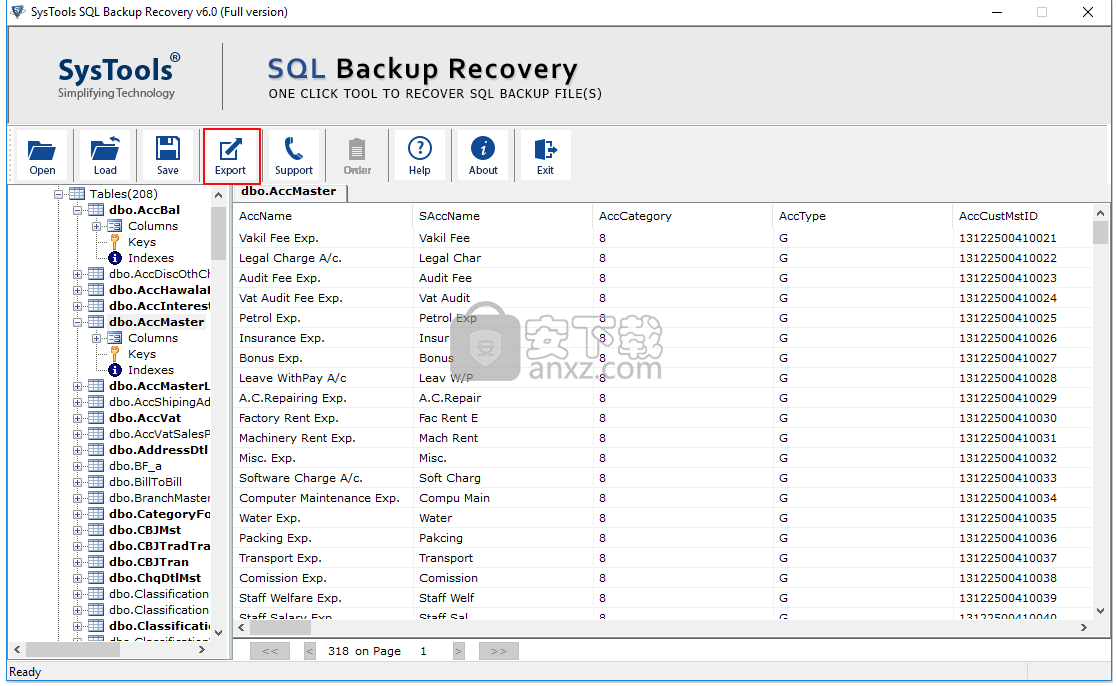Expand Columns under dbo.AccBal
Viewport: 1116px width, 686px height.
[96, 226]
